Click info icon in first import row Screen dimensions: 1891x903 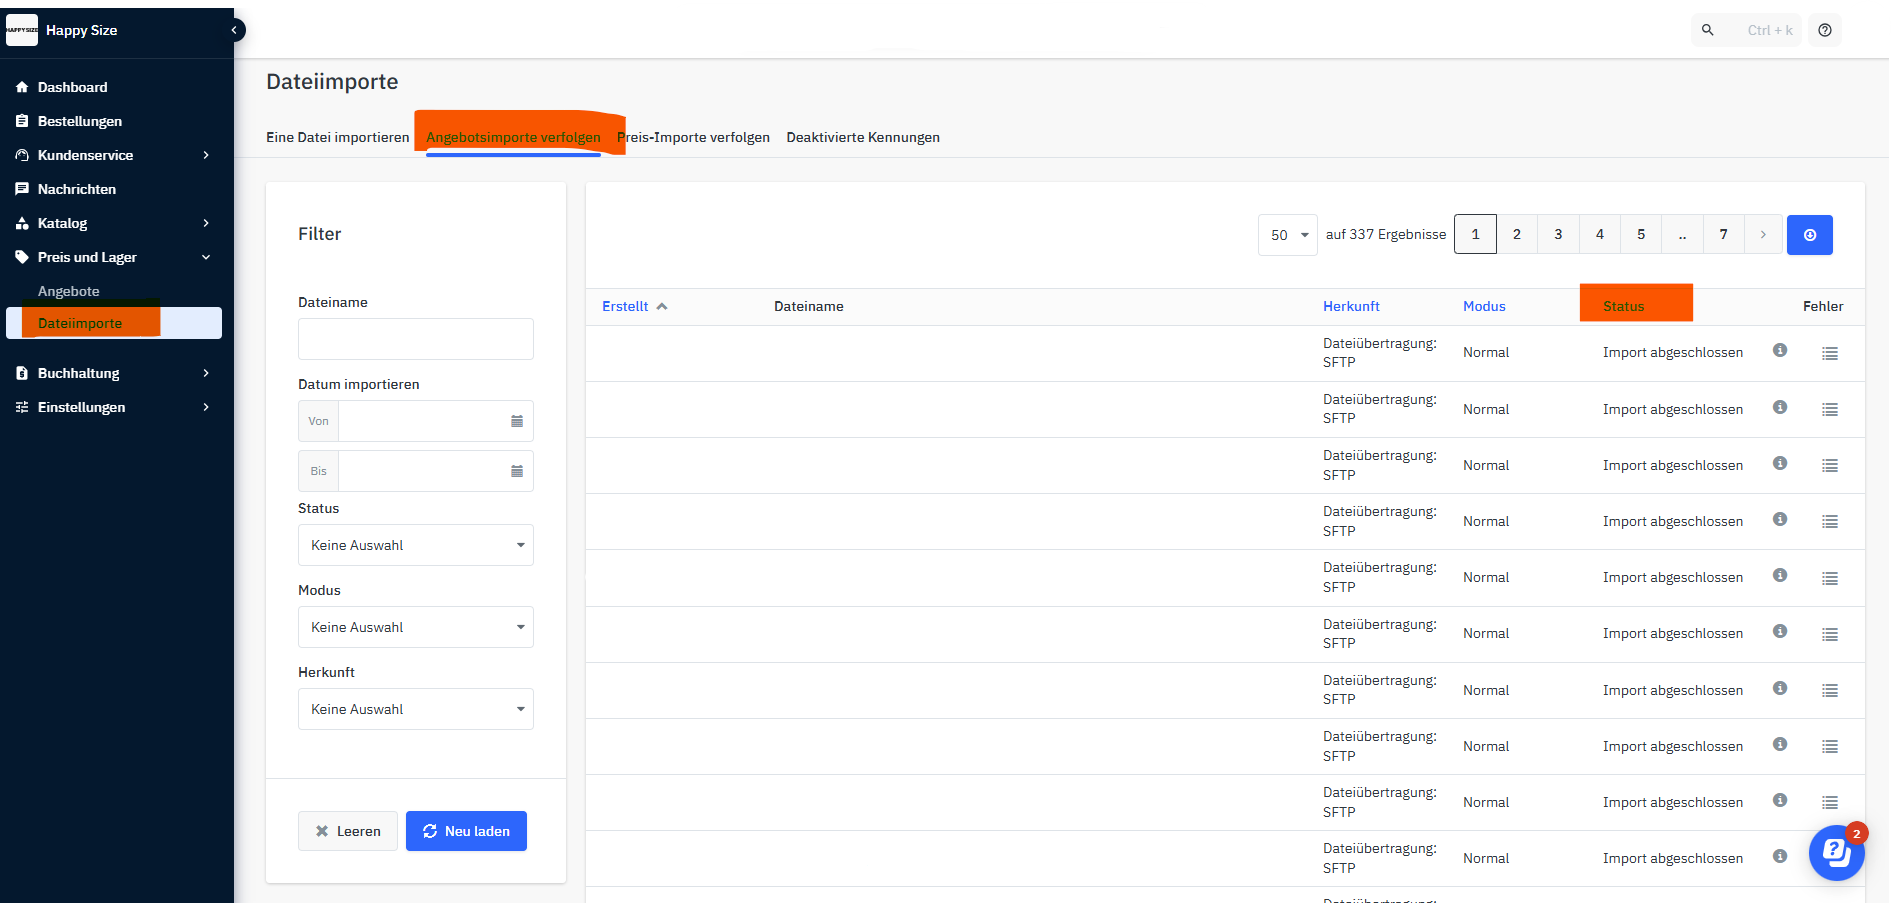tap(1780, 350)
